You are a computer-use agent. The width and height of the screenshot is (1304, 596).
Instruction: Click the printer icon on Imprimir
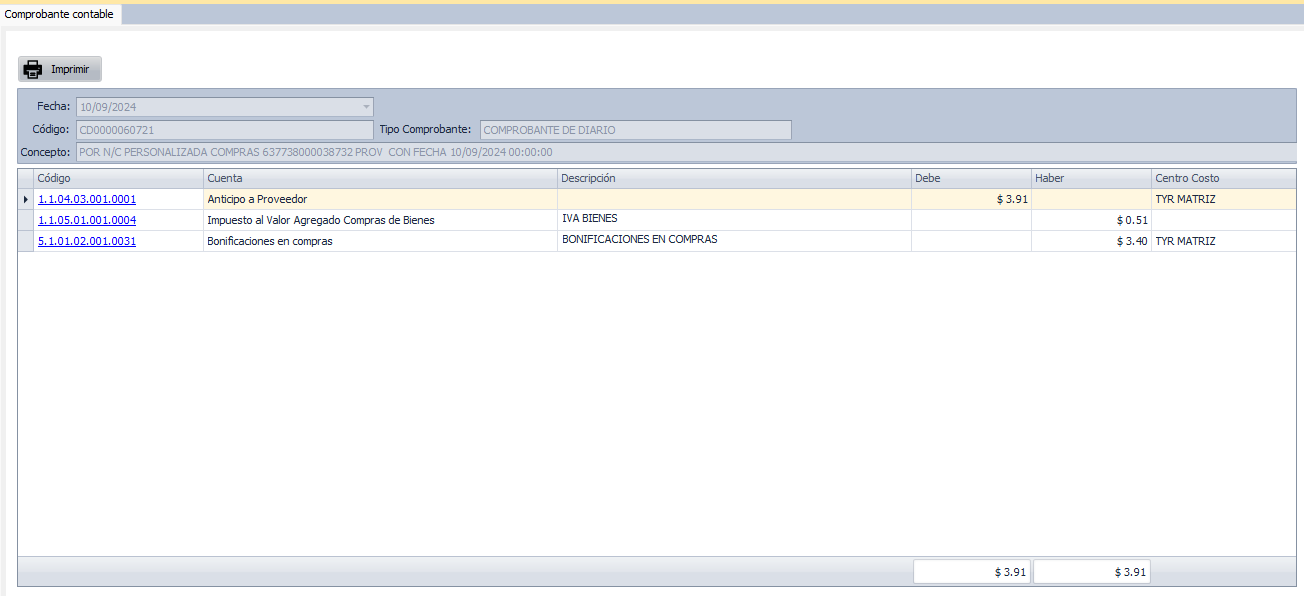point(33,70)
